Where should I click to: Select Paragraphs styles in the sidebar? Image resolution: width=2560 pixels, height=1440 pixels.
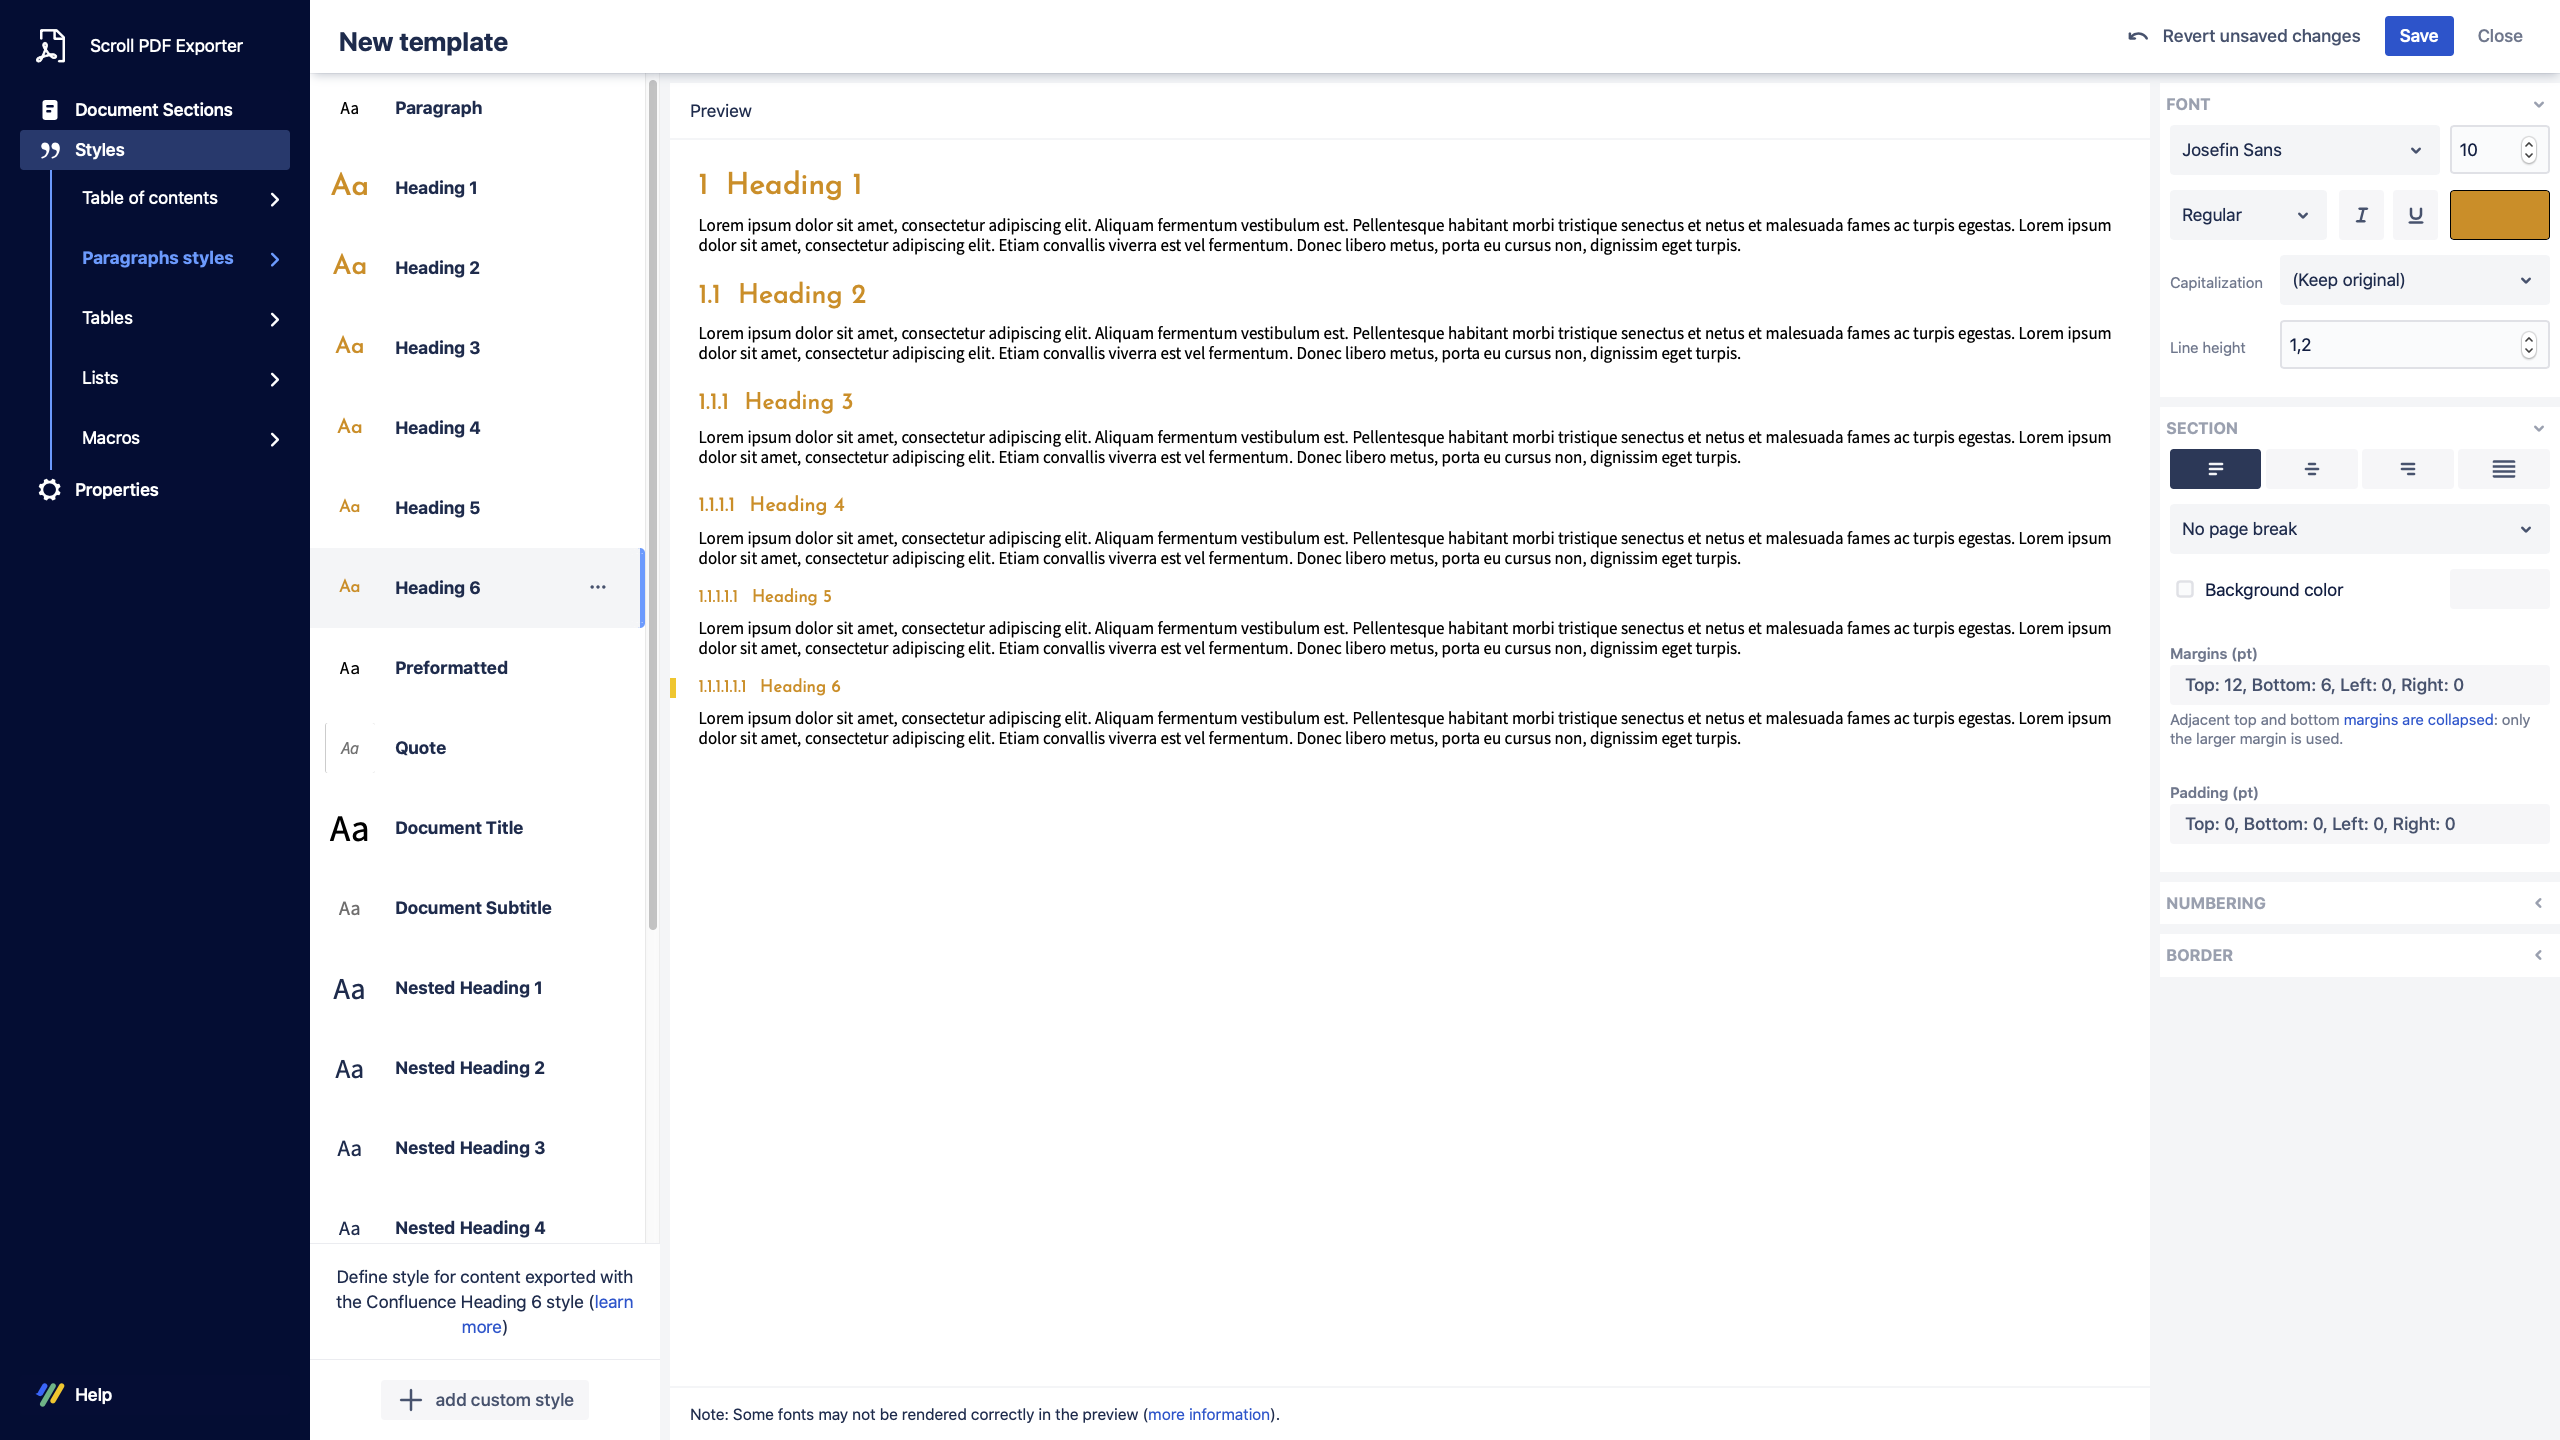(x=157, y=257)
